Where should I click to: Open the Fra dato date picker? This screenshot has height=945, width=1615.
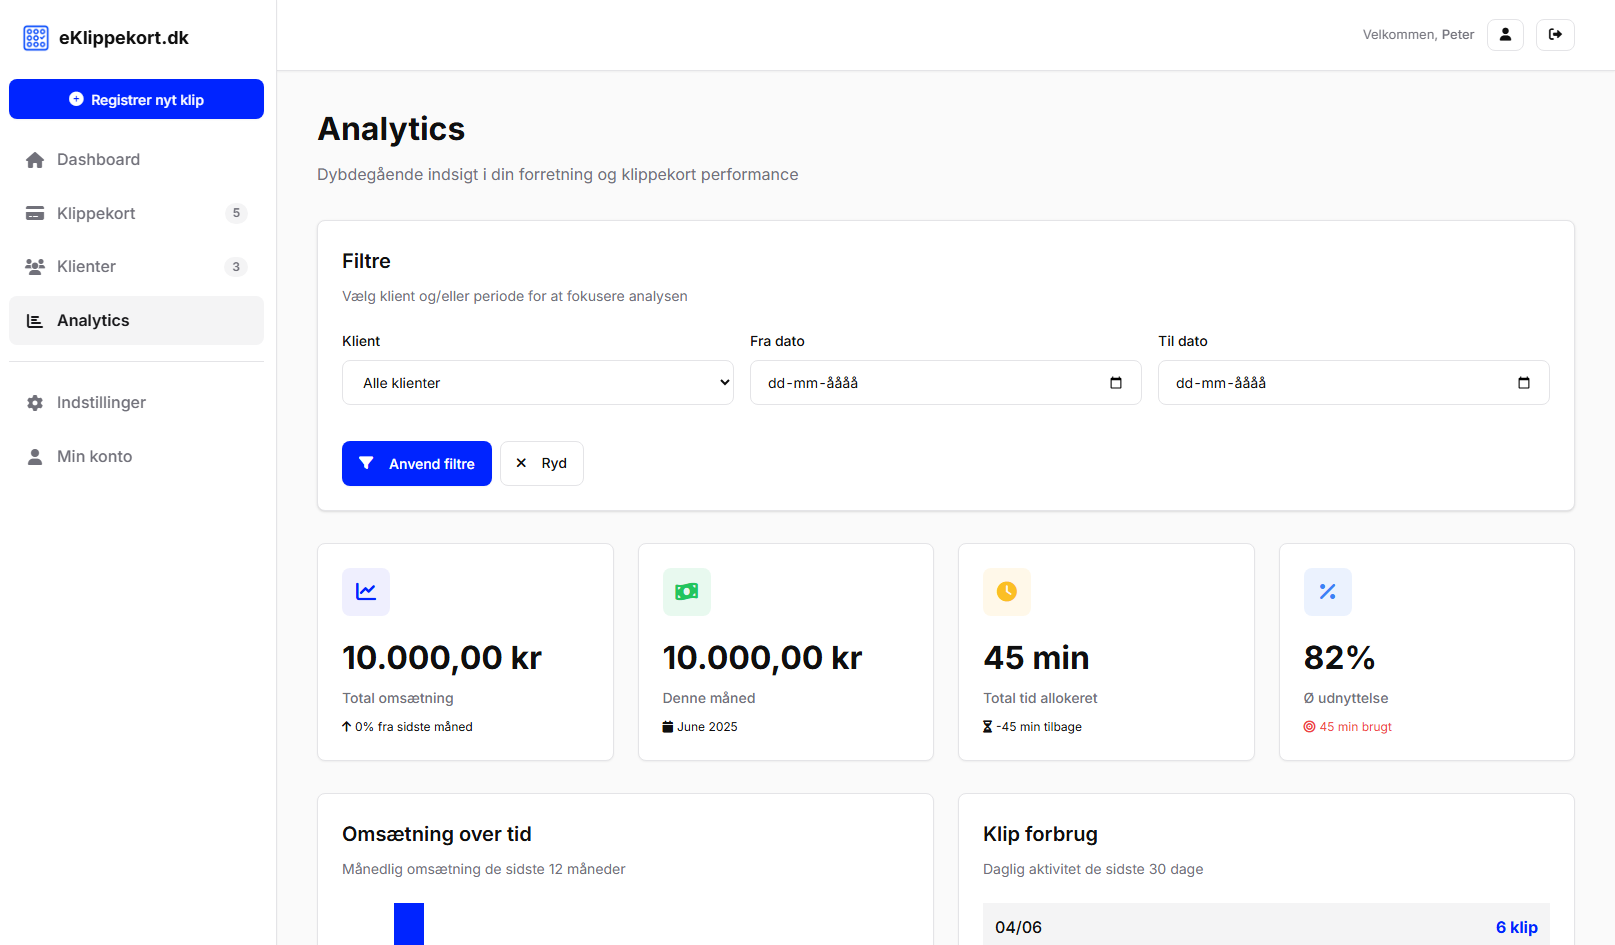point(1116,382)
